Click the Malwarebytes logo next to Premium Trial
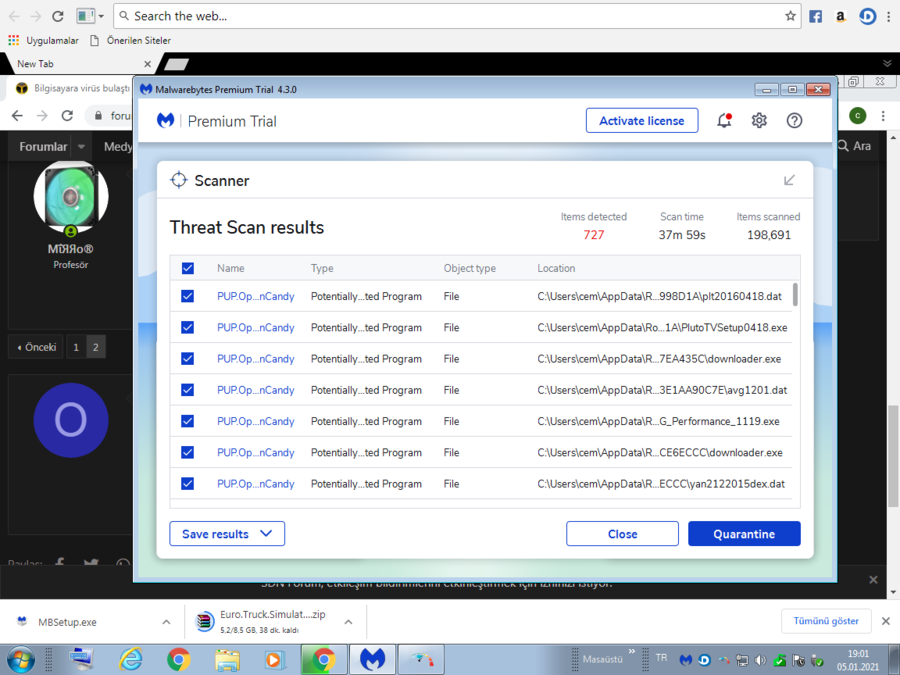The image size is (900, 675). [165, 121]
